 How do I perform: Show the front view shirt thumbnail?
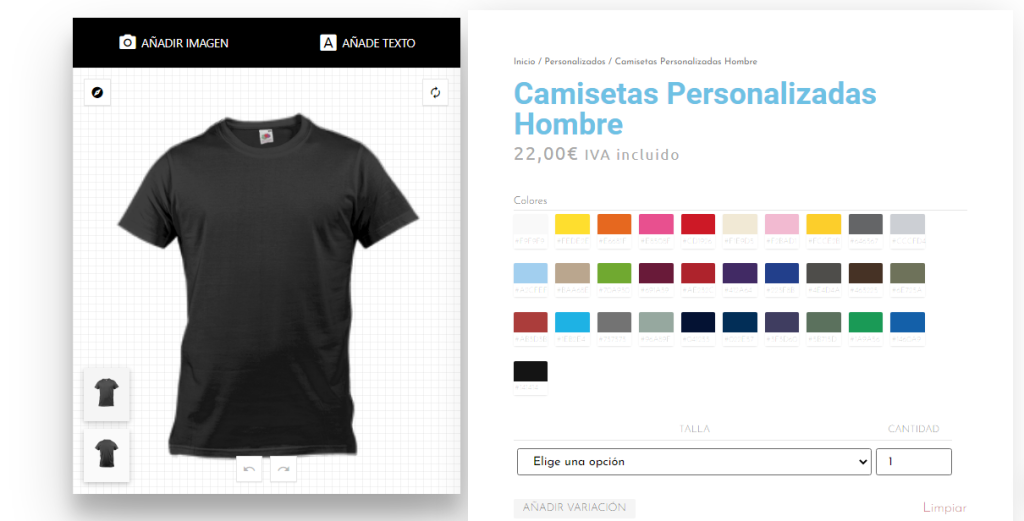[x=106, y=394]
